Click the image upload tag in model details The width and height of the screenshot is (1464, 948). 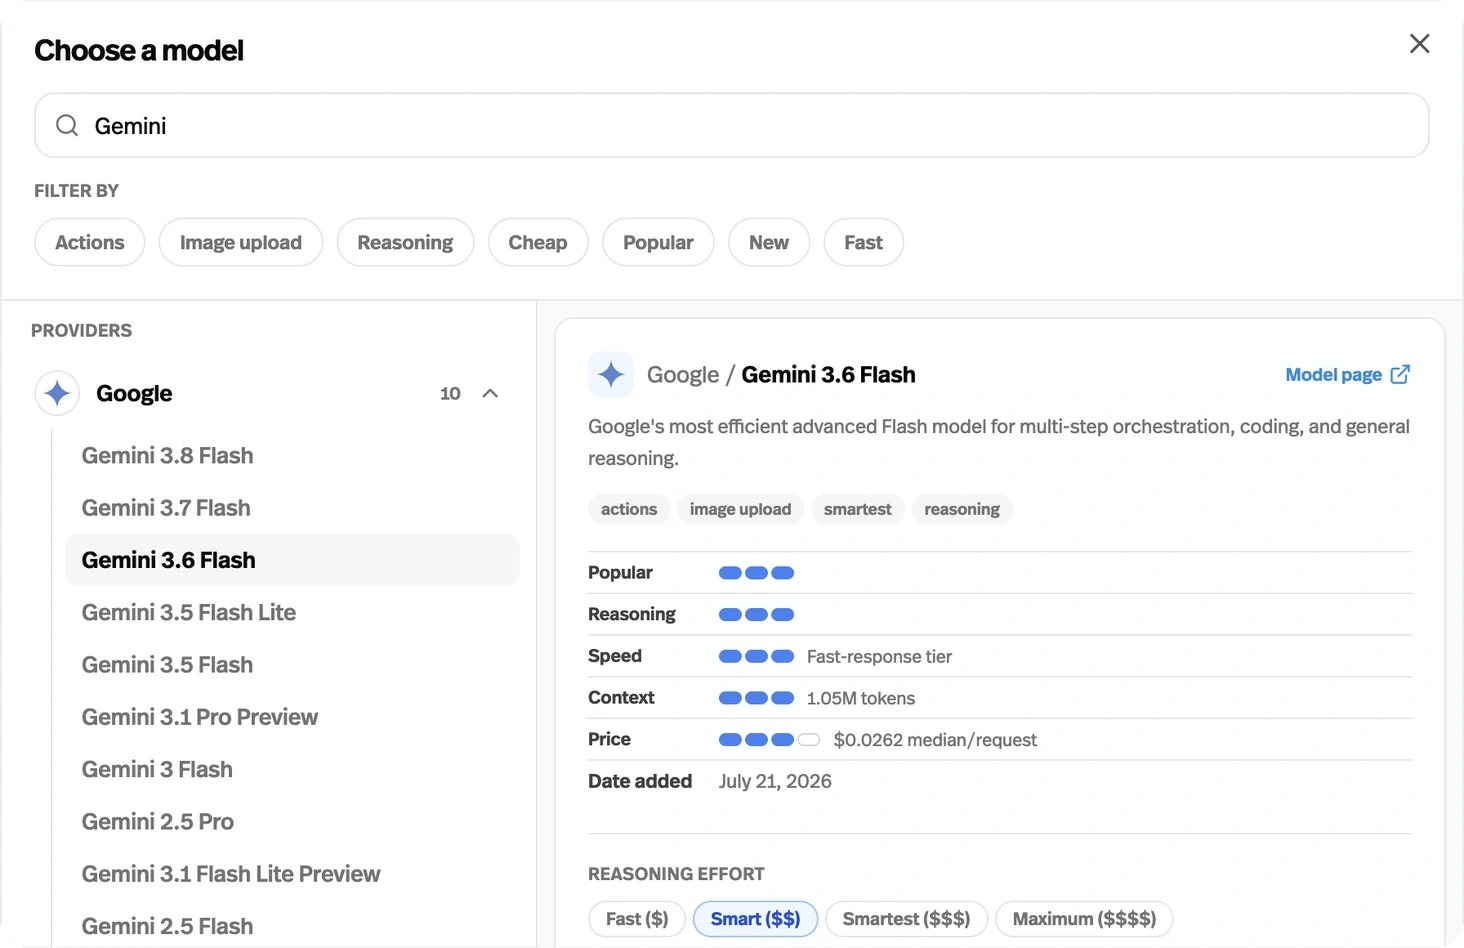click(740, 509)
